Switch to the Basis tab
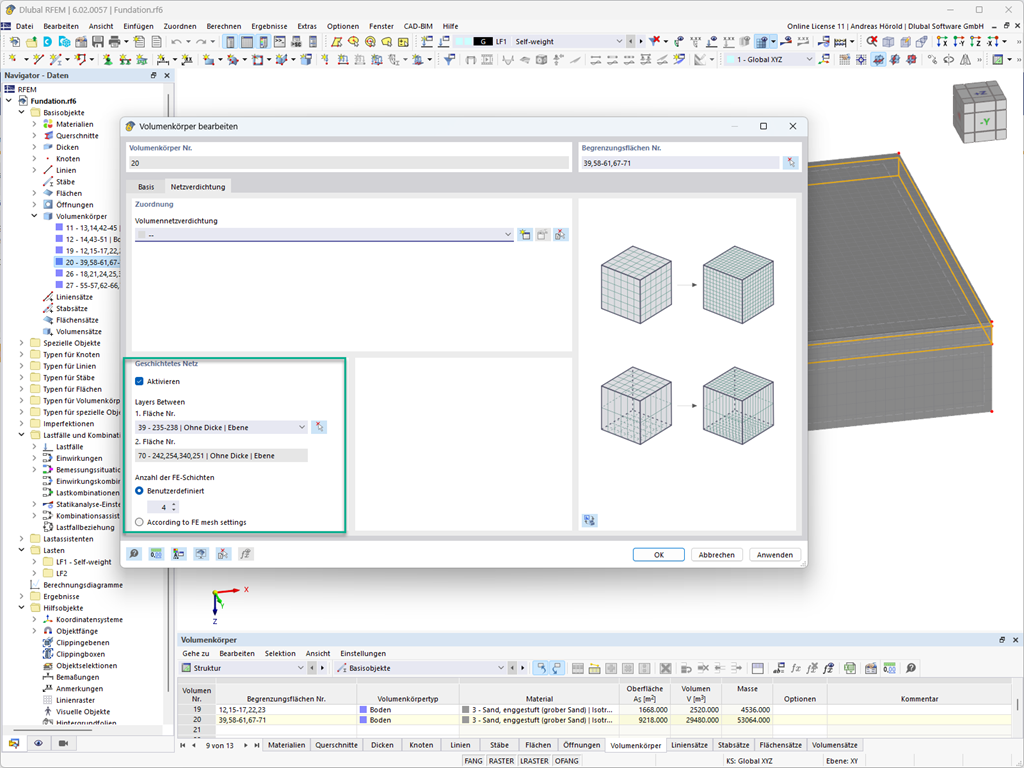Image resolution: width=1024 pixels, height=768 pixels. point(146,186)
